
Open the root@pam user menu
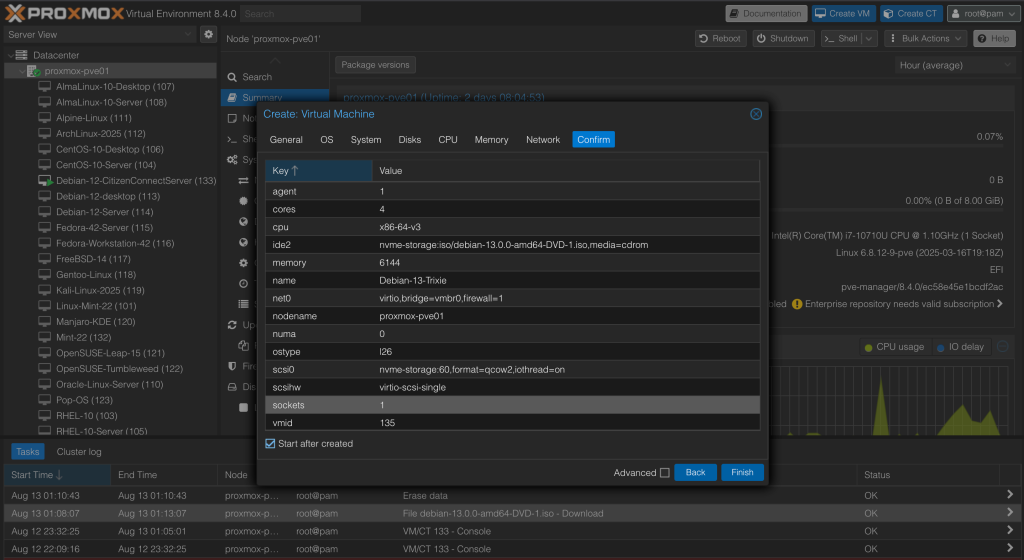coord(982,14)
